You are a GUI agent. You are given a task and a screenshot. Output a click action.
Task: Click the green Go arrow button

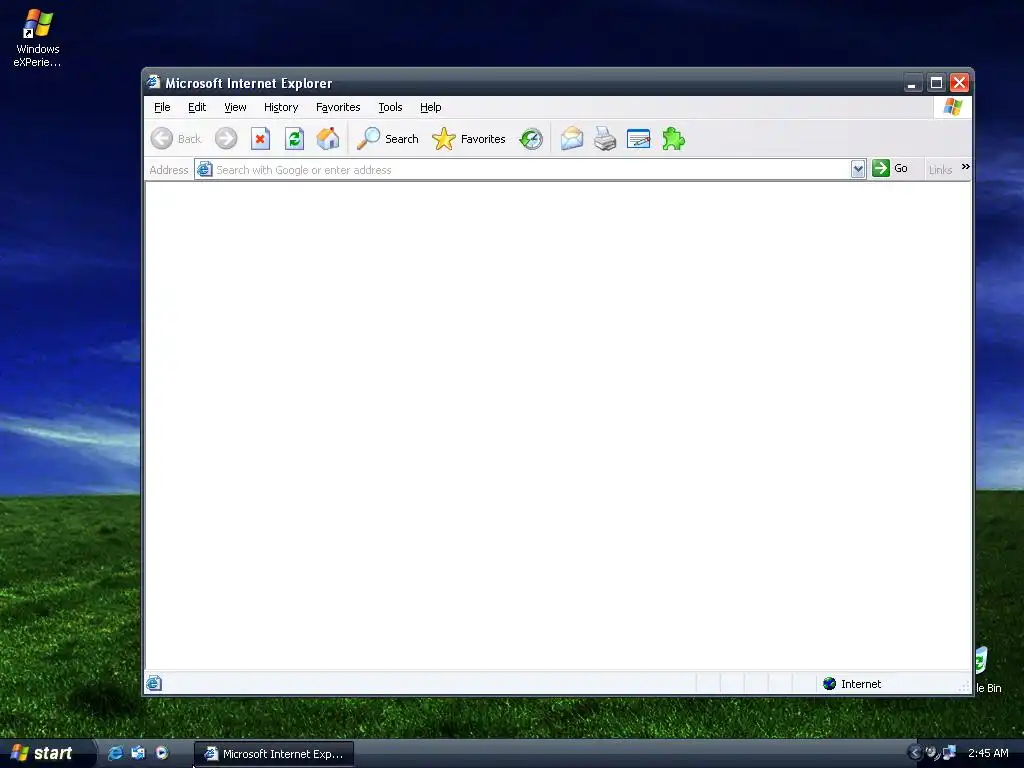tap(890, 168)
